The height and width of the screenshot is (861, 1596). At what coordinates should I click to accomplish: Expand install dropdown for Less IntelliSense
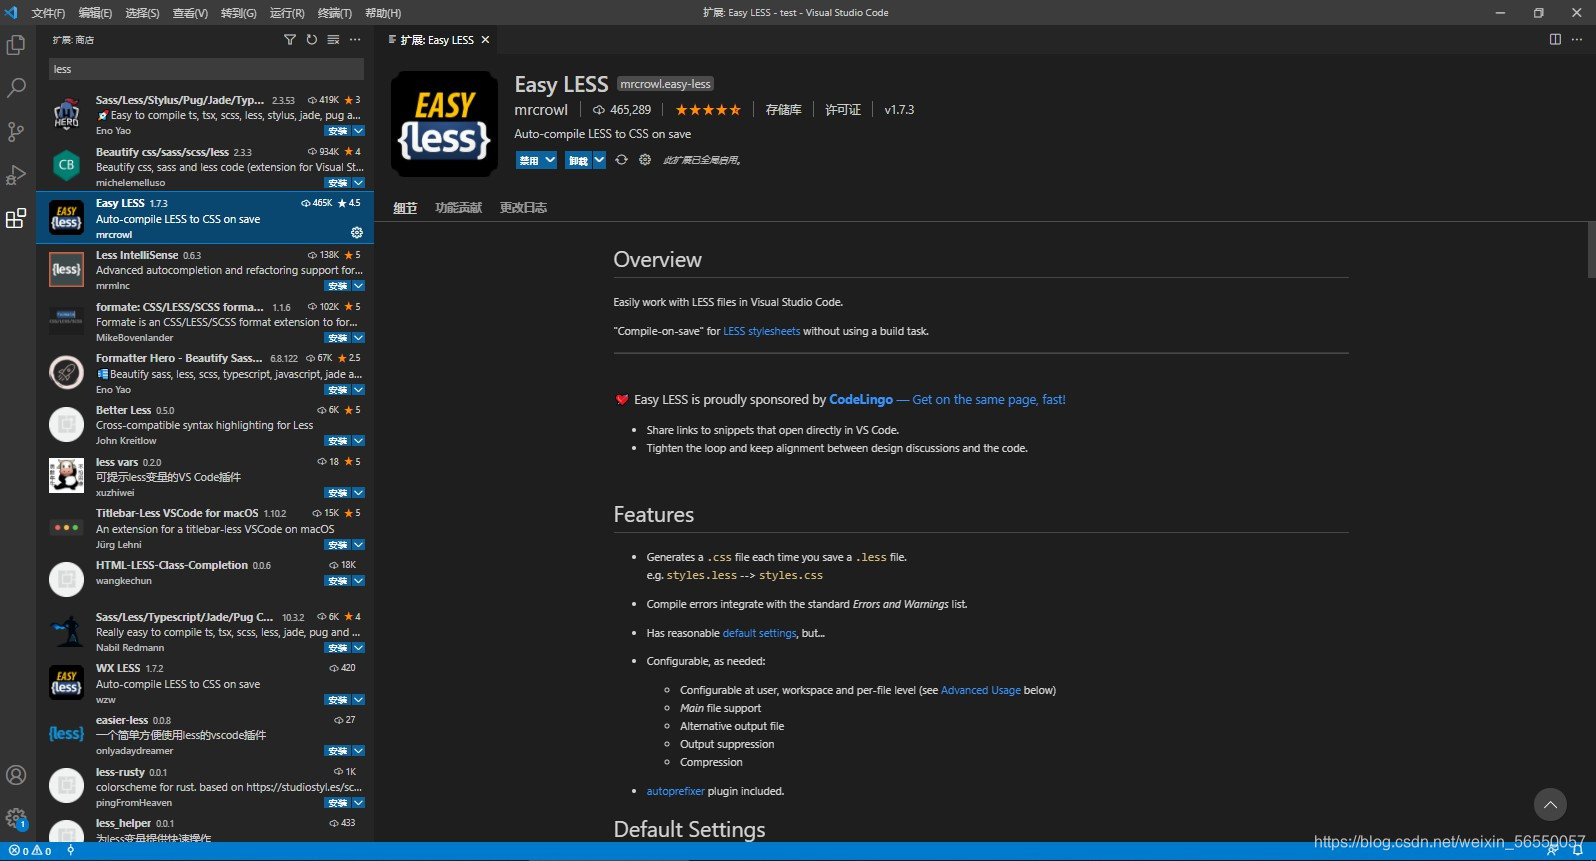point(358,286)
